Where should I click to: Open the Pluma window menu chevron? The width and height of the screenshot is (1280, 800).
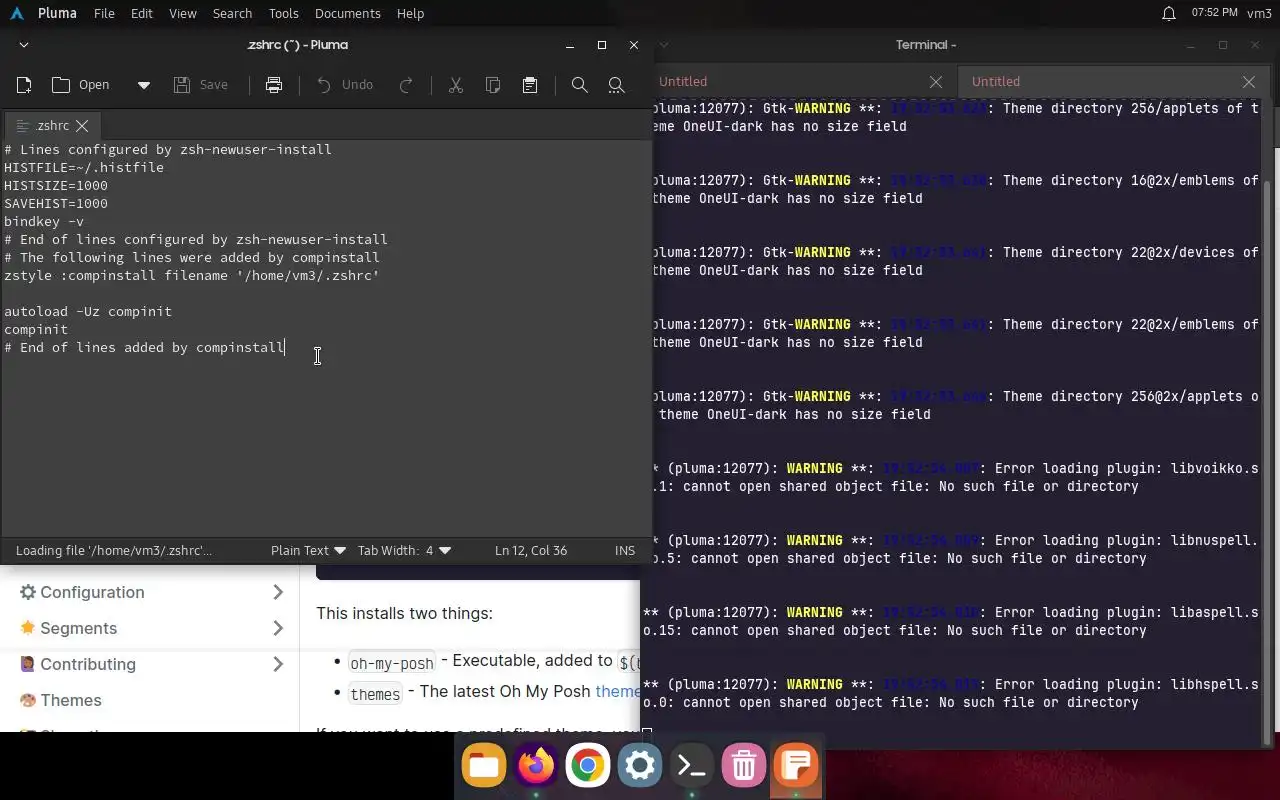pyautogui.click(x=24, y=45)
